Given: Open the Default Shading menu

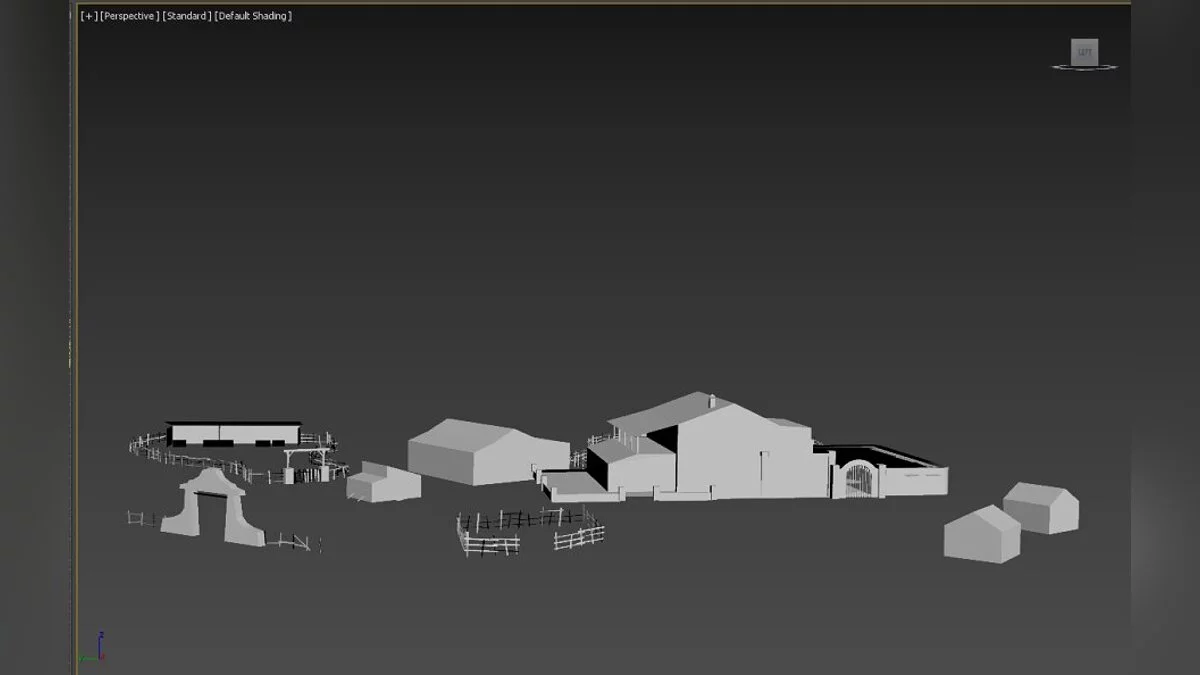Looking at the screenshot, I should pos(254,16).
